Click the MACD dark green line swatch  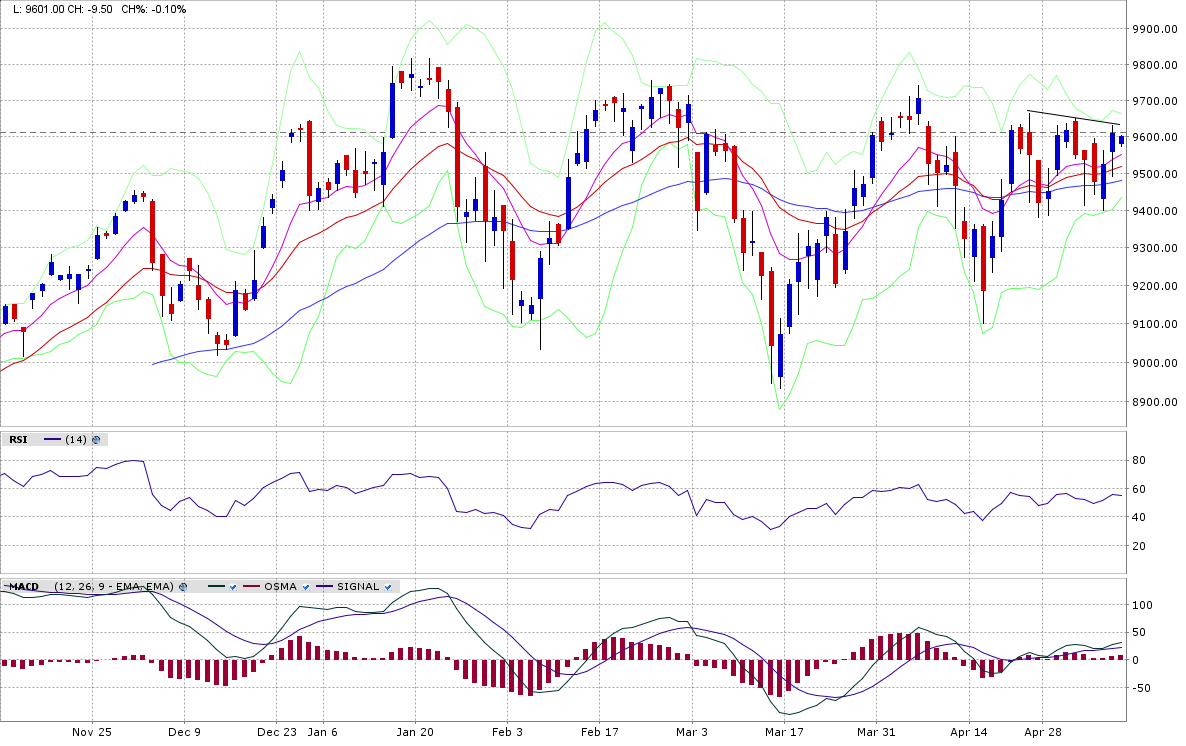point(216,587)
